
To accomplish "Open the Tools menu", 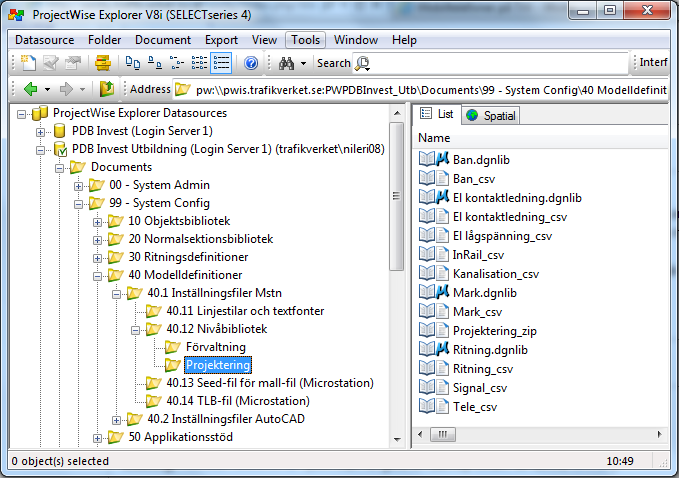I will tap(305, 40).
